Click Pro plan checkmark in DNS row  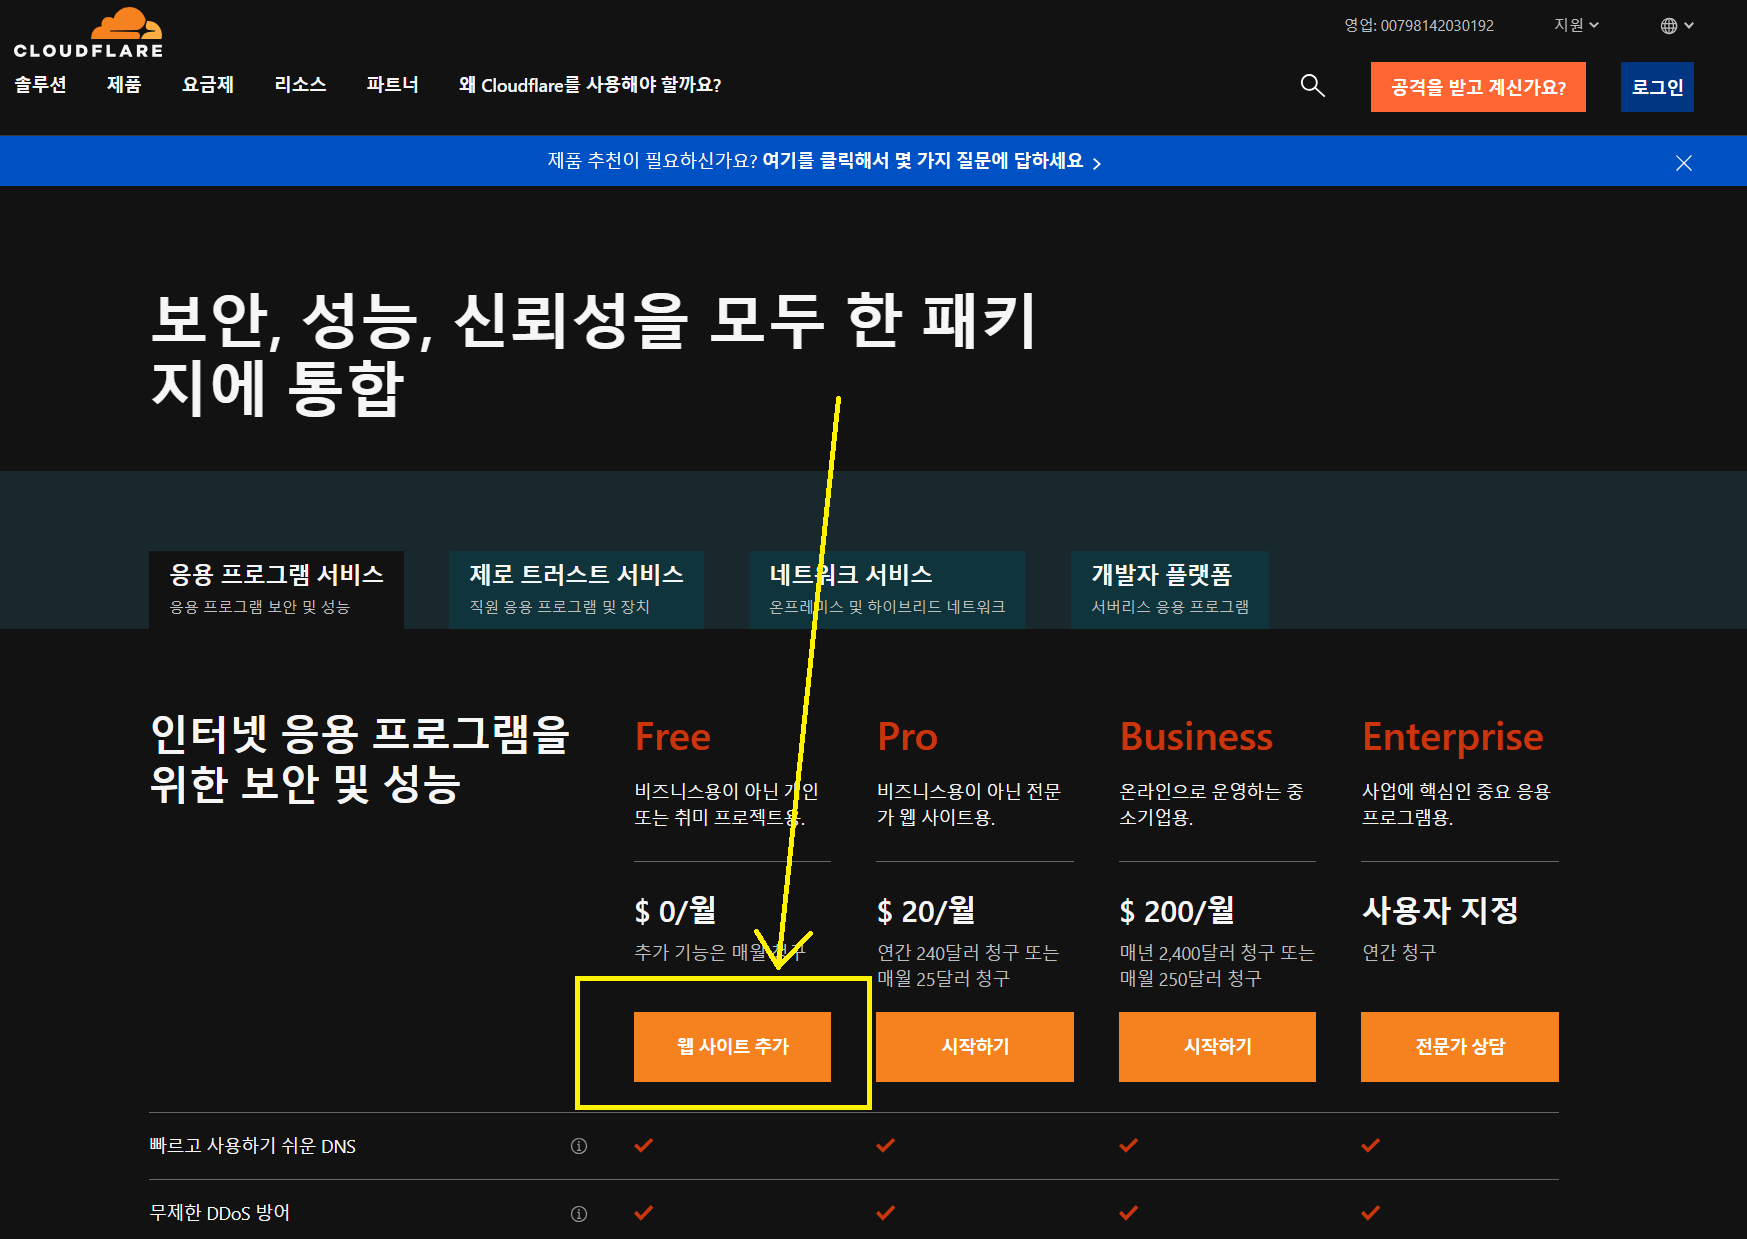click(x=886, y=1145)
